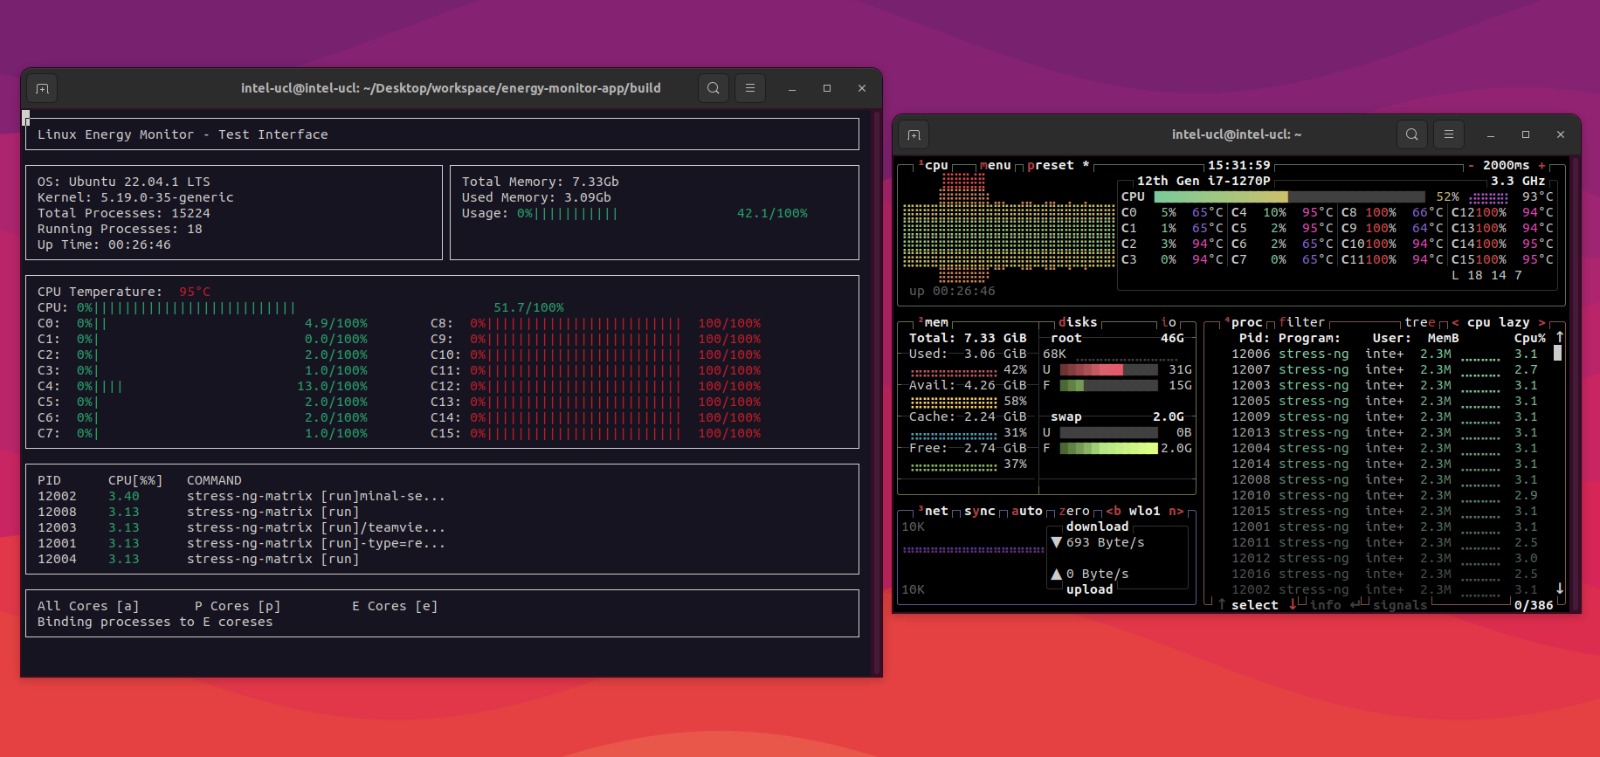Image resolution: width=1600 pixels, height=757 pixels.
Task: Click the MemB column header in btop
Action: coord(1443,338)
